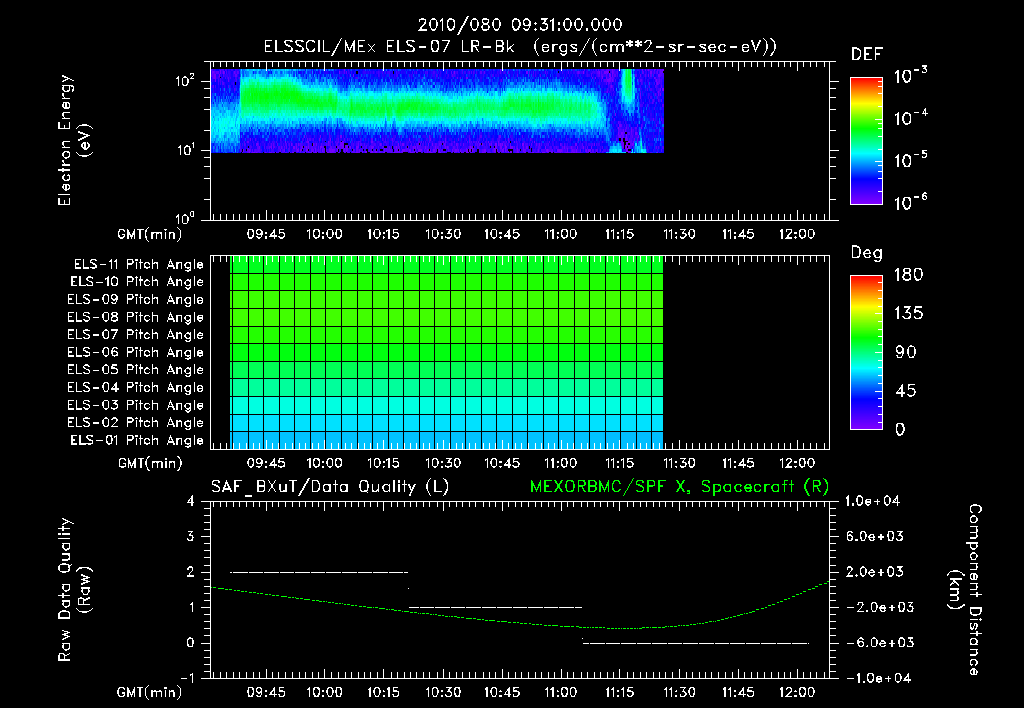Click inside the electron energy spectrogram

[x=438, y=110]
